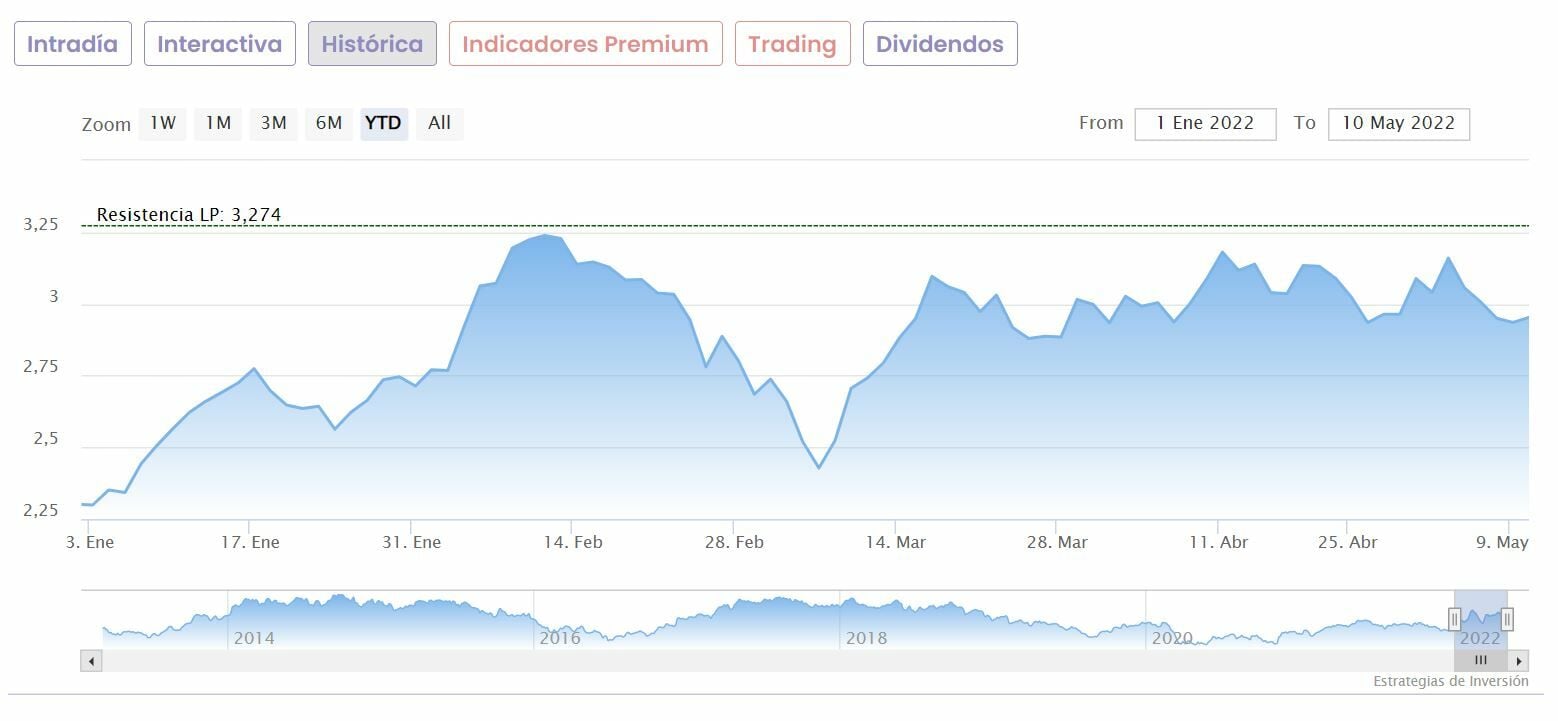
Task: Go to the Trading tab
Action: [x=792, y=44]
